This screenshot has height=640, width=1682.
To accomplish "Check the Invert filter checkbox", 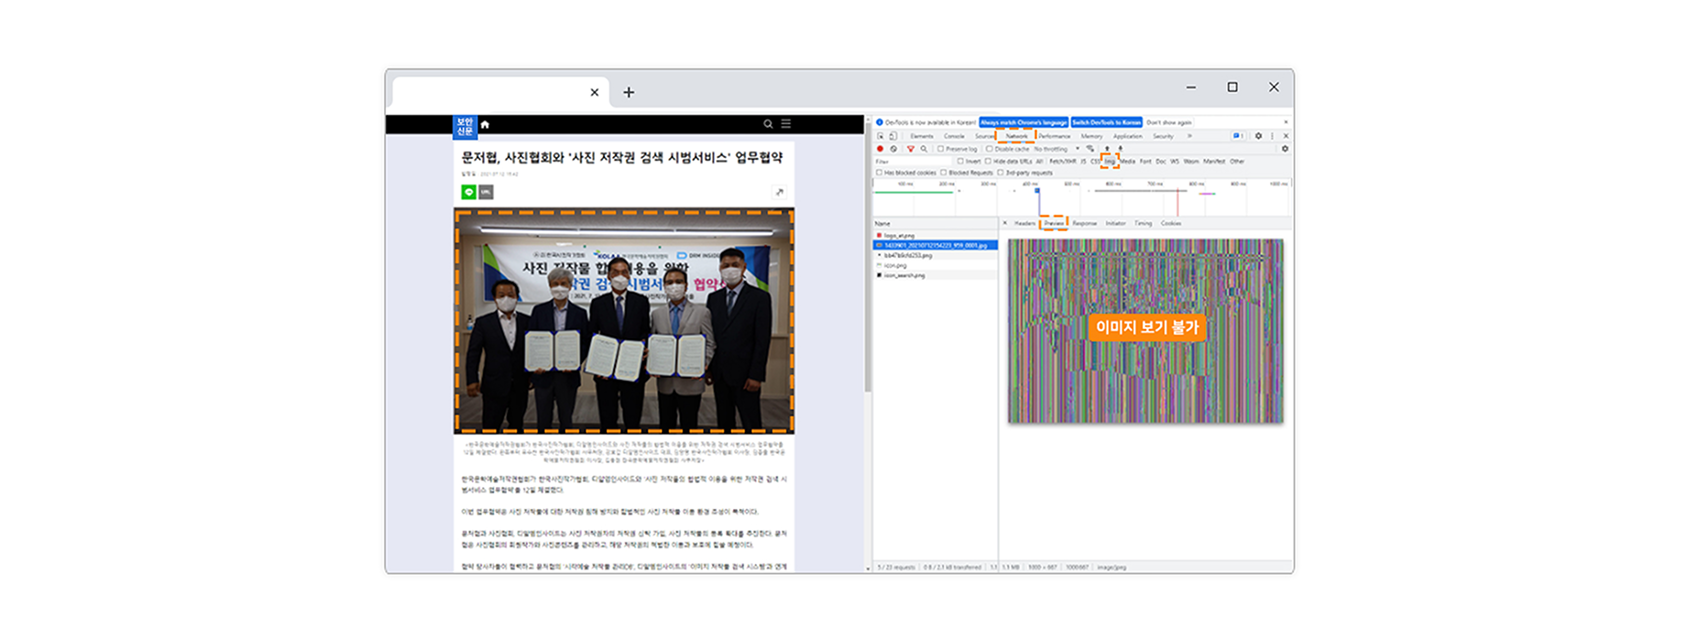I will pos(960,161).
